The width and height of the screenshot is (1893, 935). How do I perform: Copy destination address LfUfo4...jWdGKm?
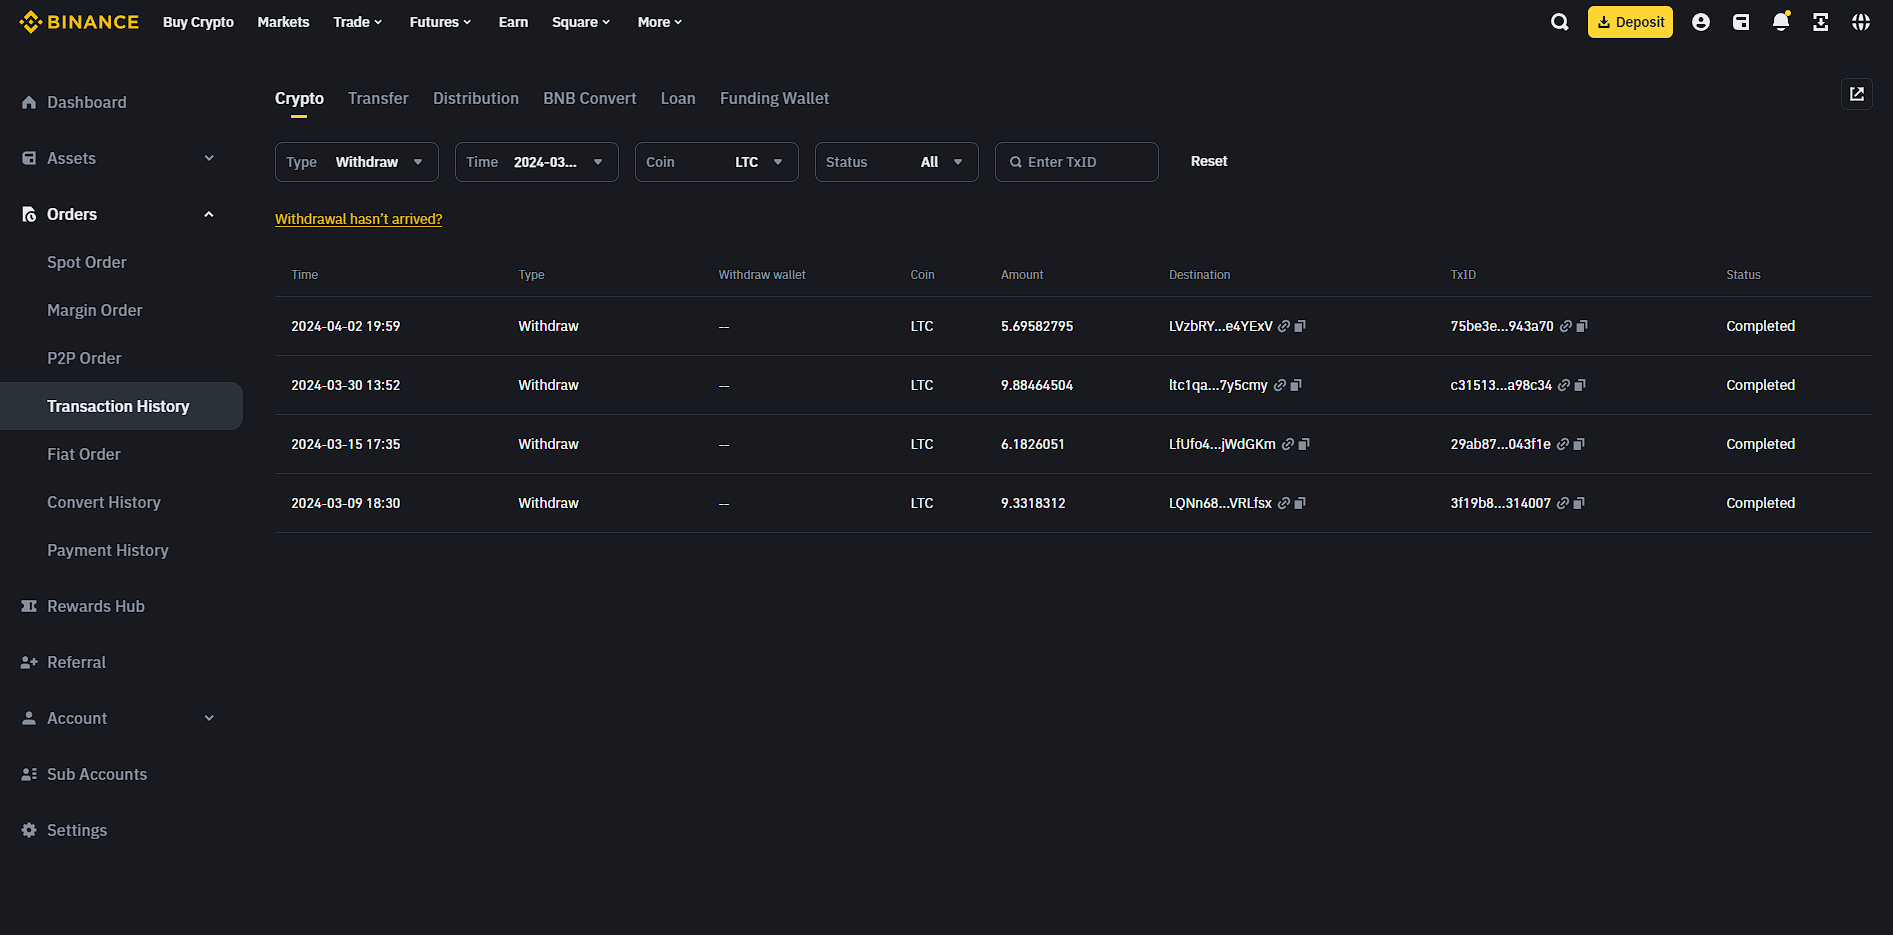click(1304, 444)
